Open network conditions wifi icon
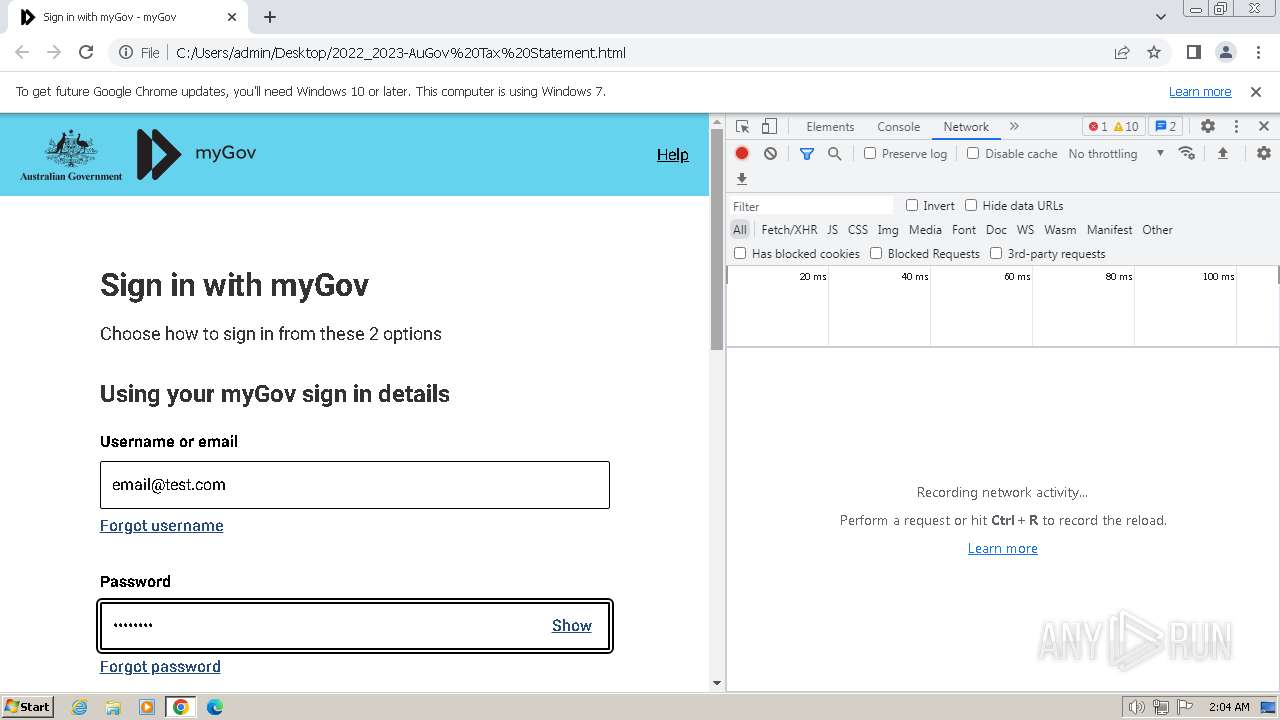Screen dimensions: 1280x720 click(x=1187, y=153)
